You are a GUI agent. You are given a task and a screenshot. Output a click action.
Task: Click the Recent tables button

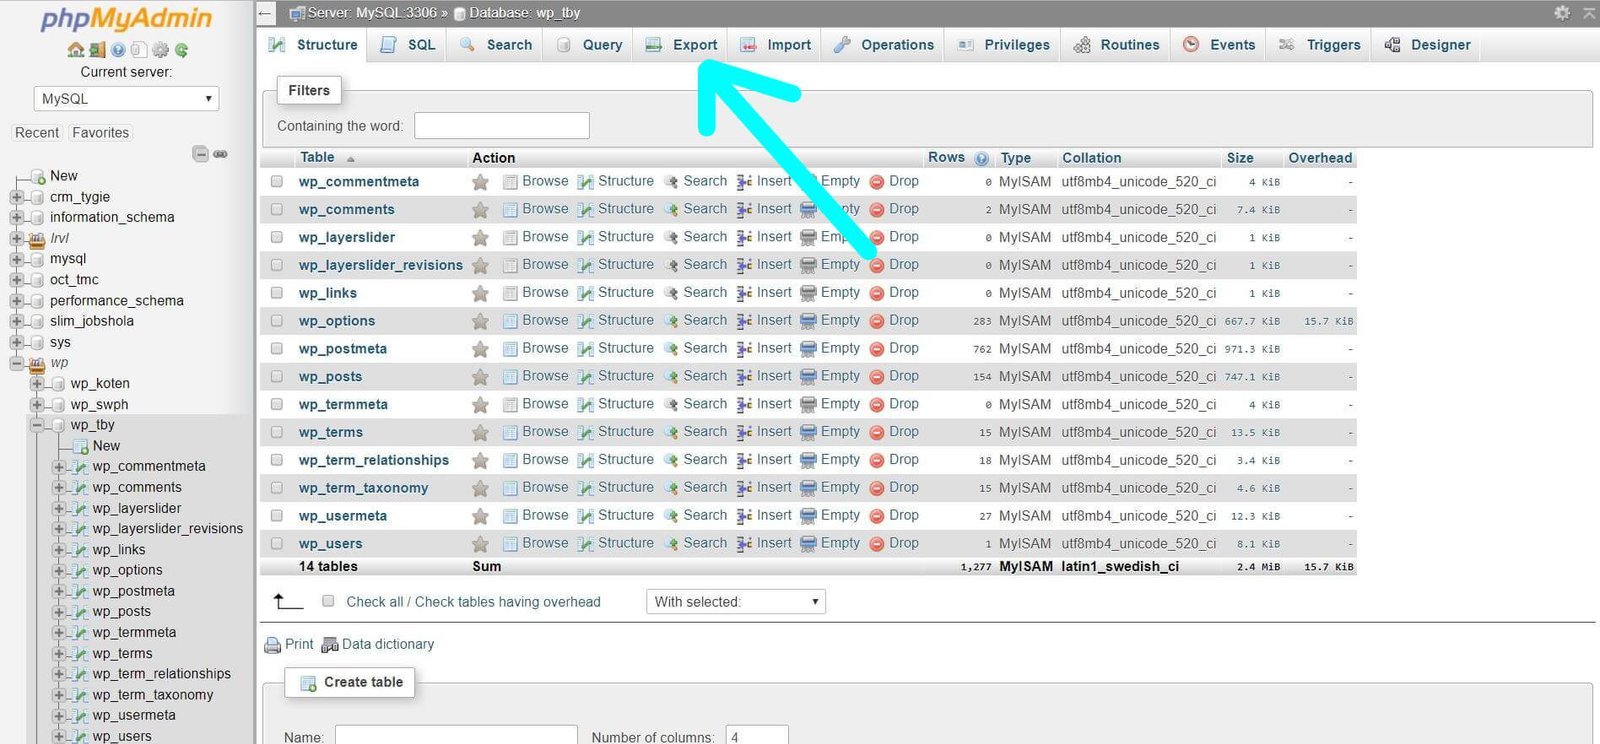coord(37,133)
